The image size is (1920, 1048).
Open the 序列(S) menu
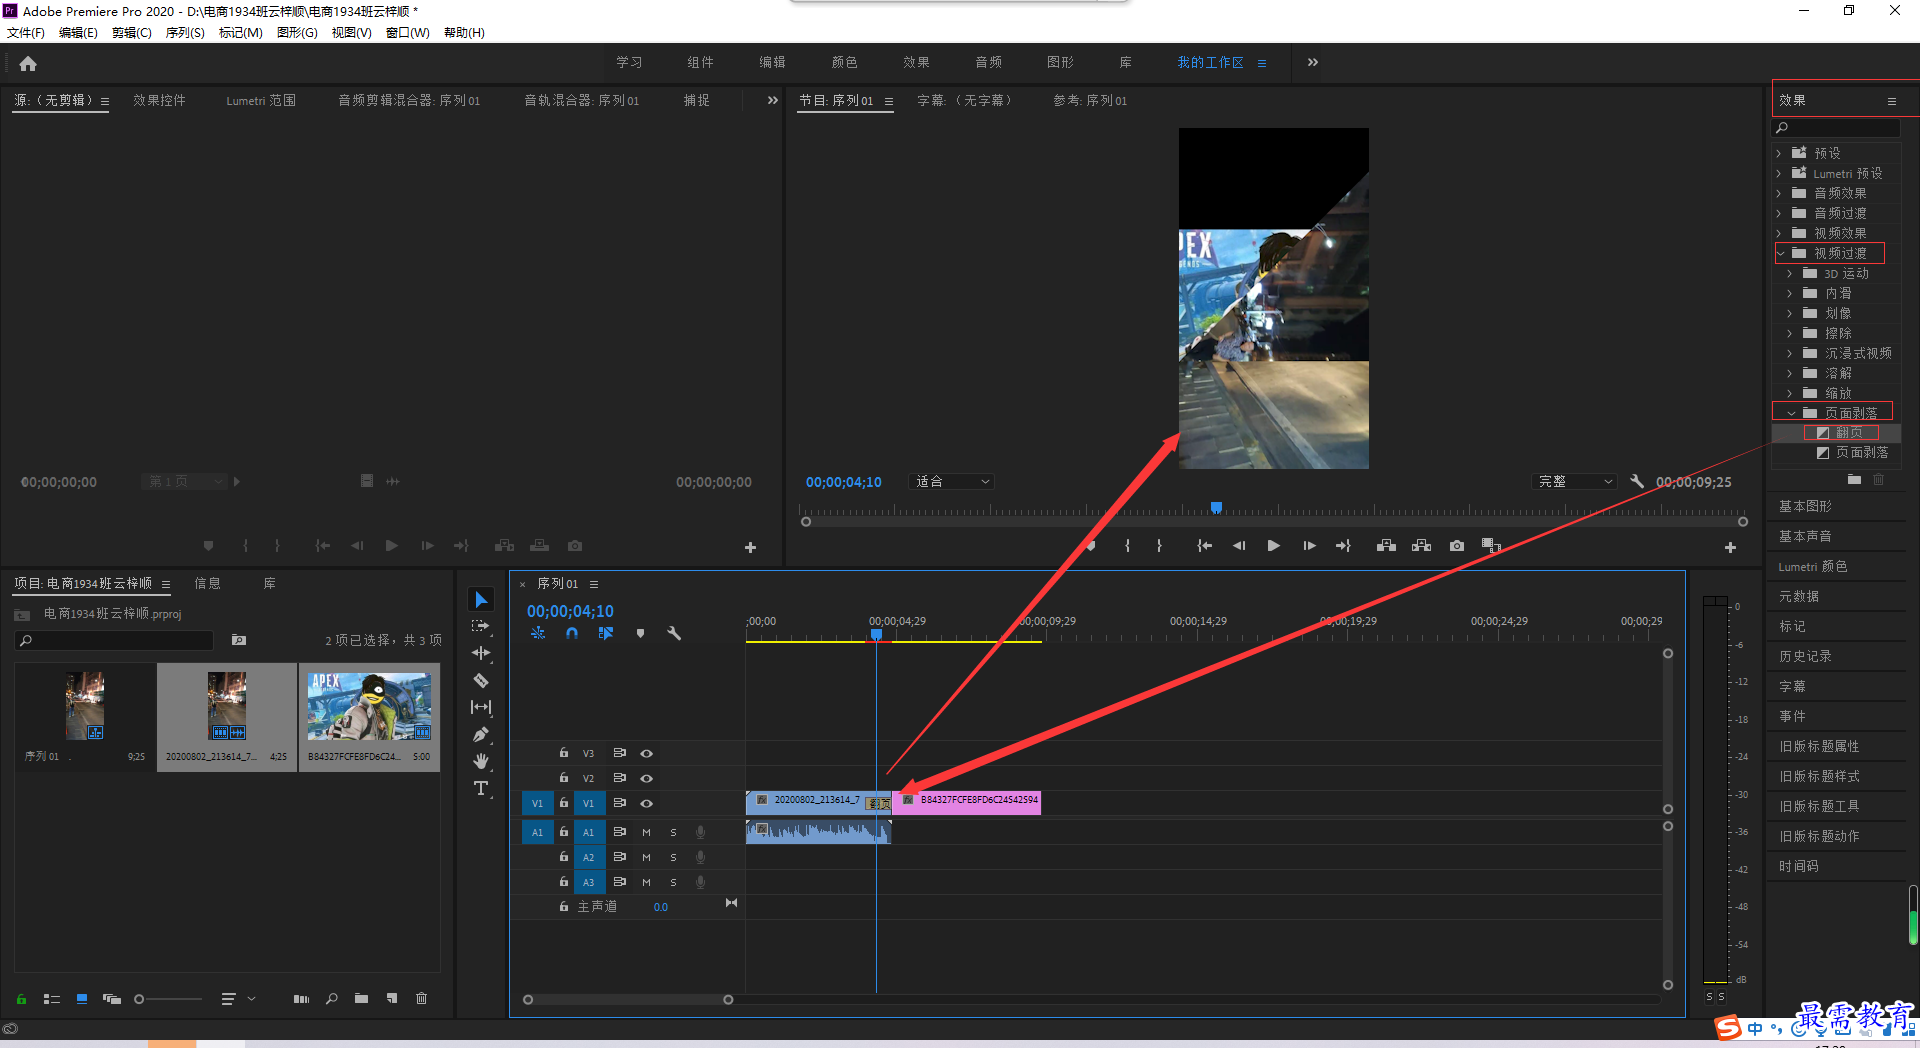[185, 33]
